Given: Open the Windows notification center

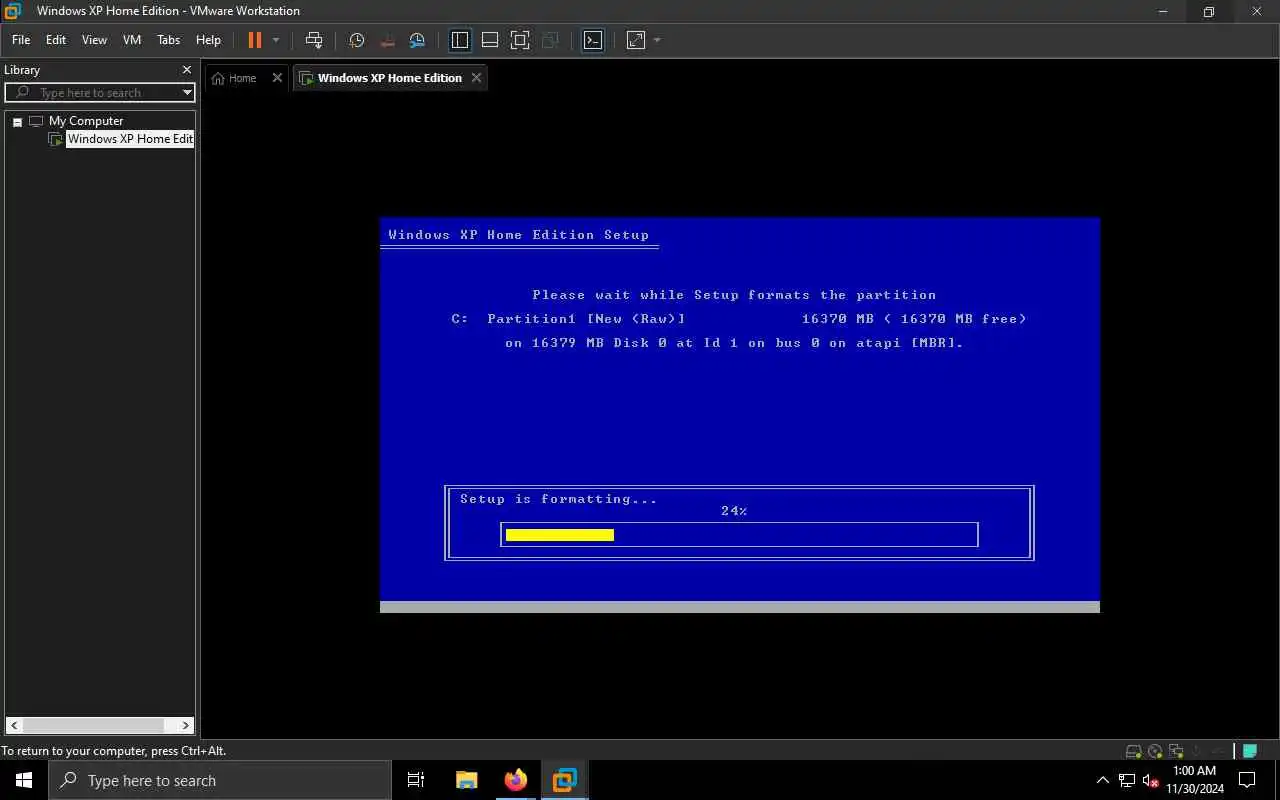Looking at the screenshot, I should pos(1247,780).
